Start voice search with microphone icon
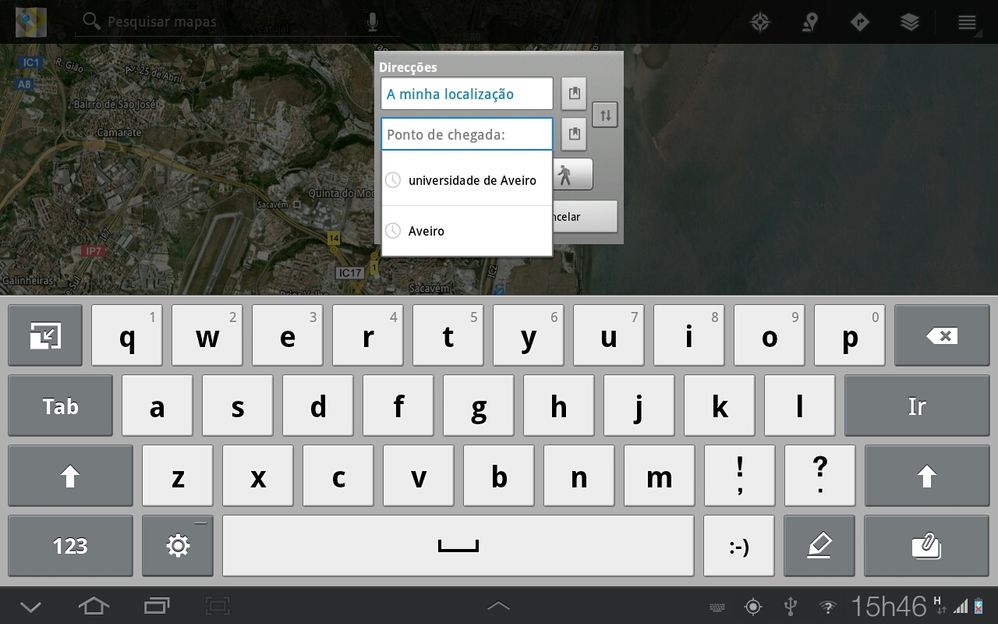Screen dimensions: 998x624 pos(372,21)
